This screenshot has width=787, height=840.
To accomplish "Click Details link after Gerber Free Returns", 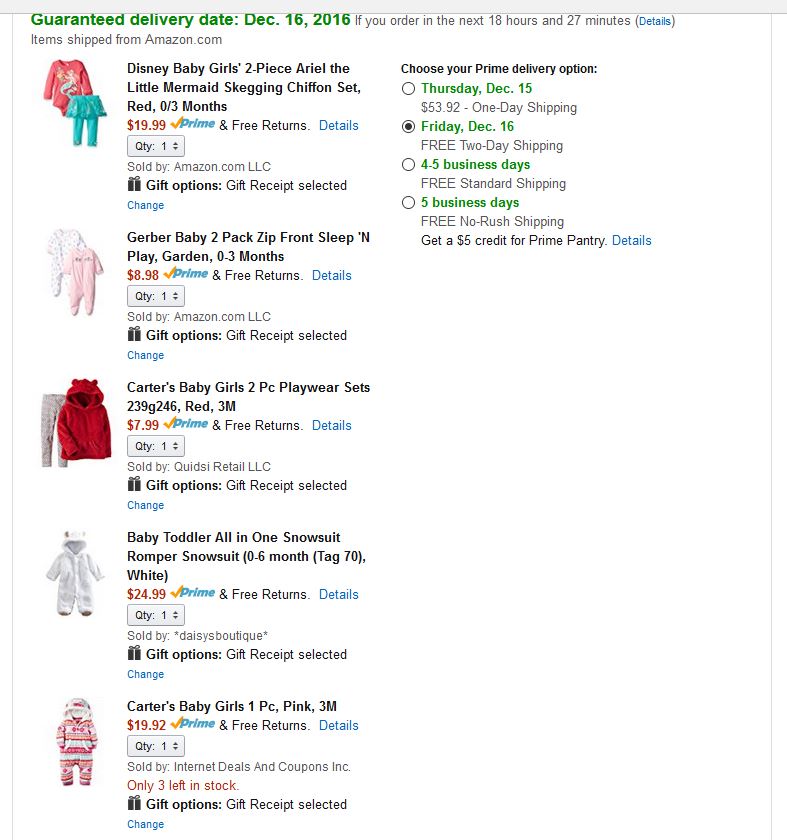I will 331,275.
